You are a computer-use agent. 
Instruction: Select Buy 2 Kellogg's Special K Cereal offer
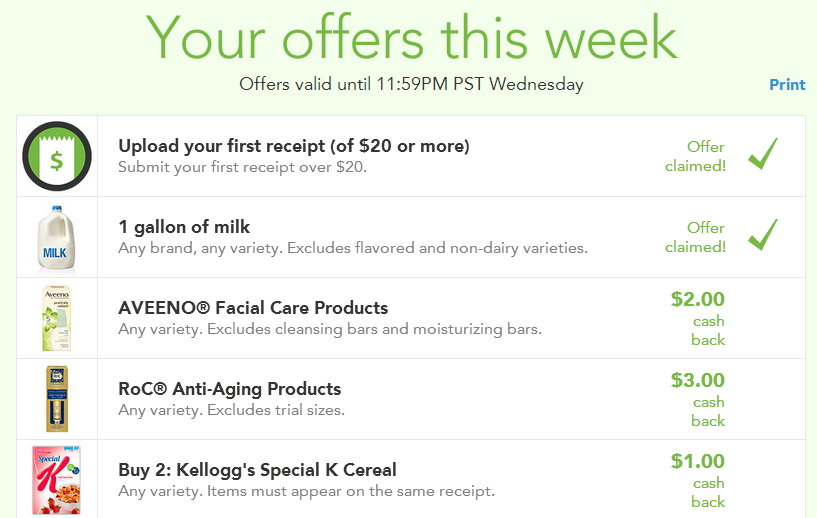[x=257, y=470]
